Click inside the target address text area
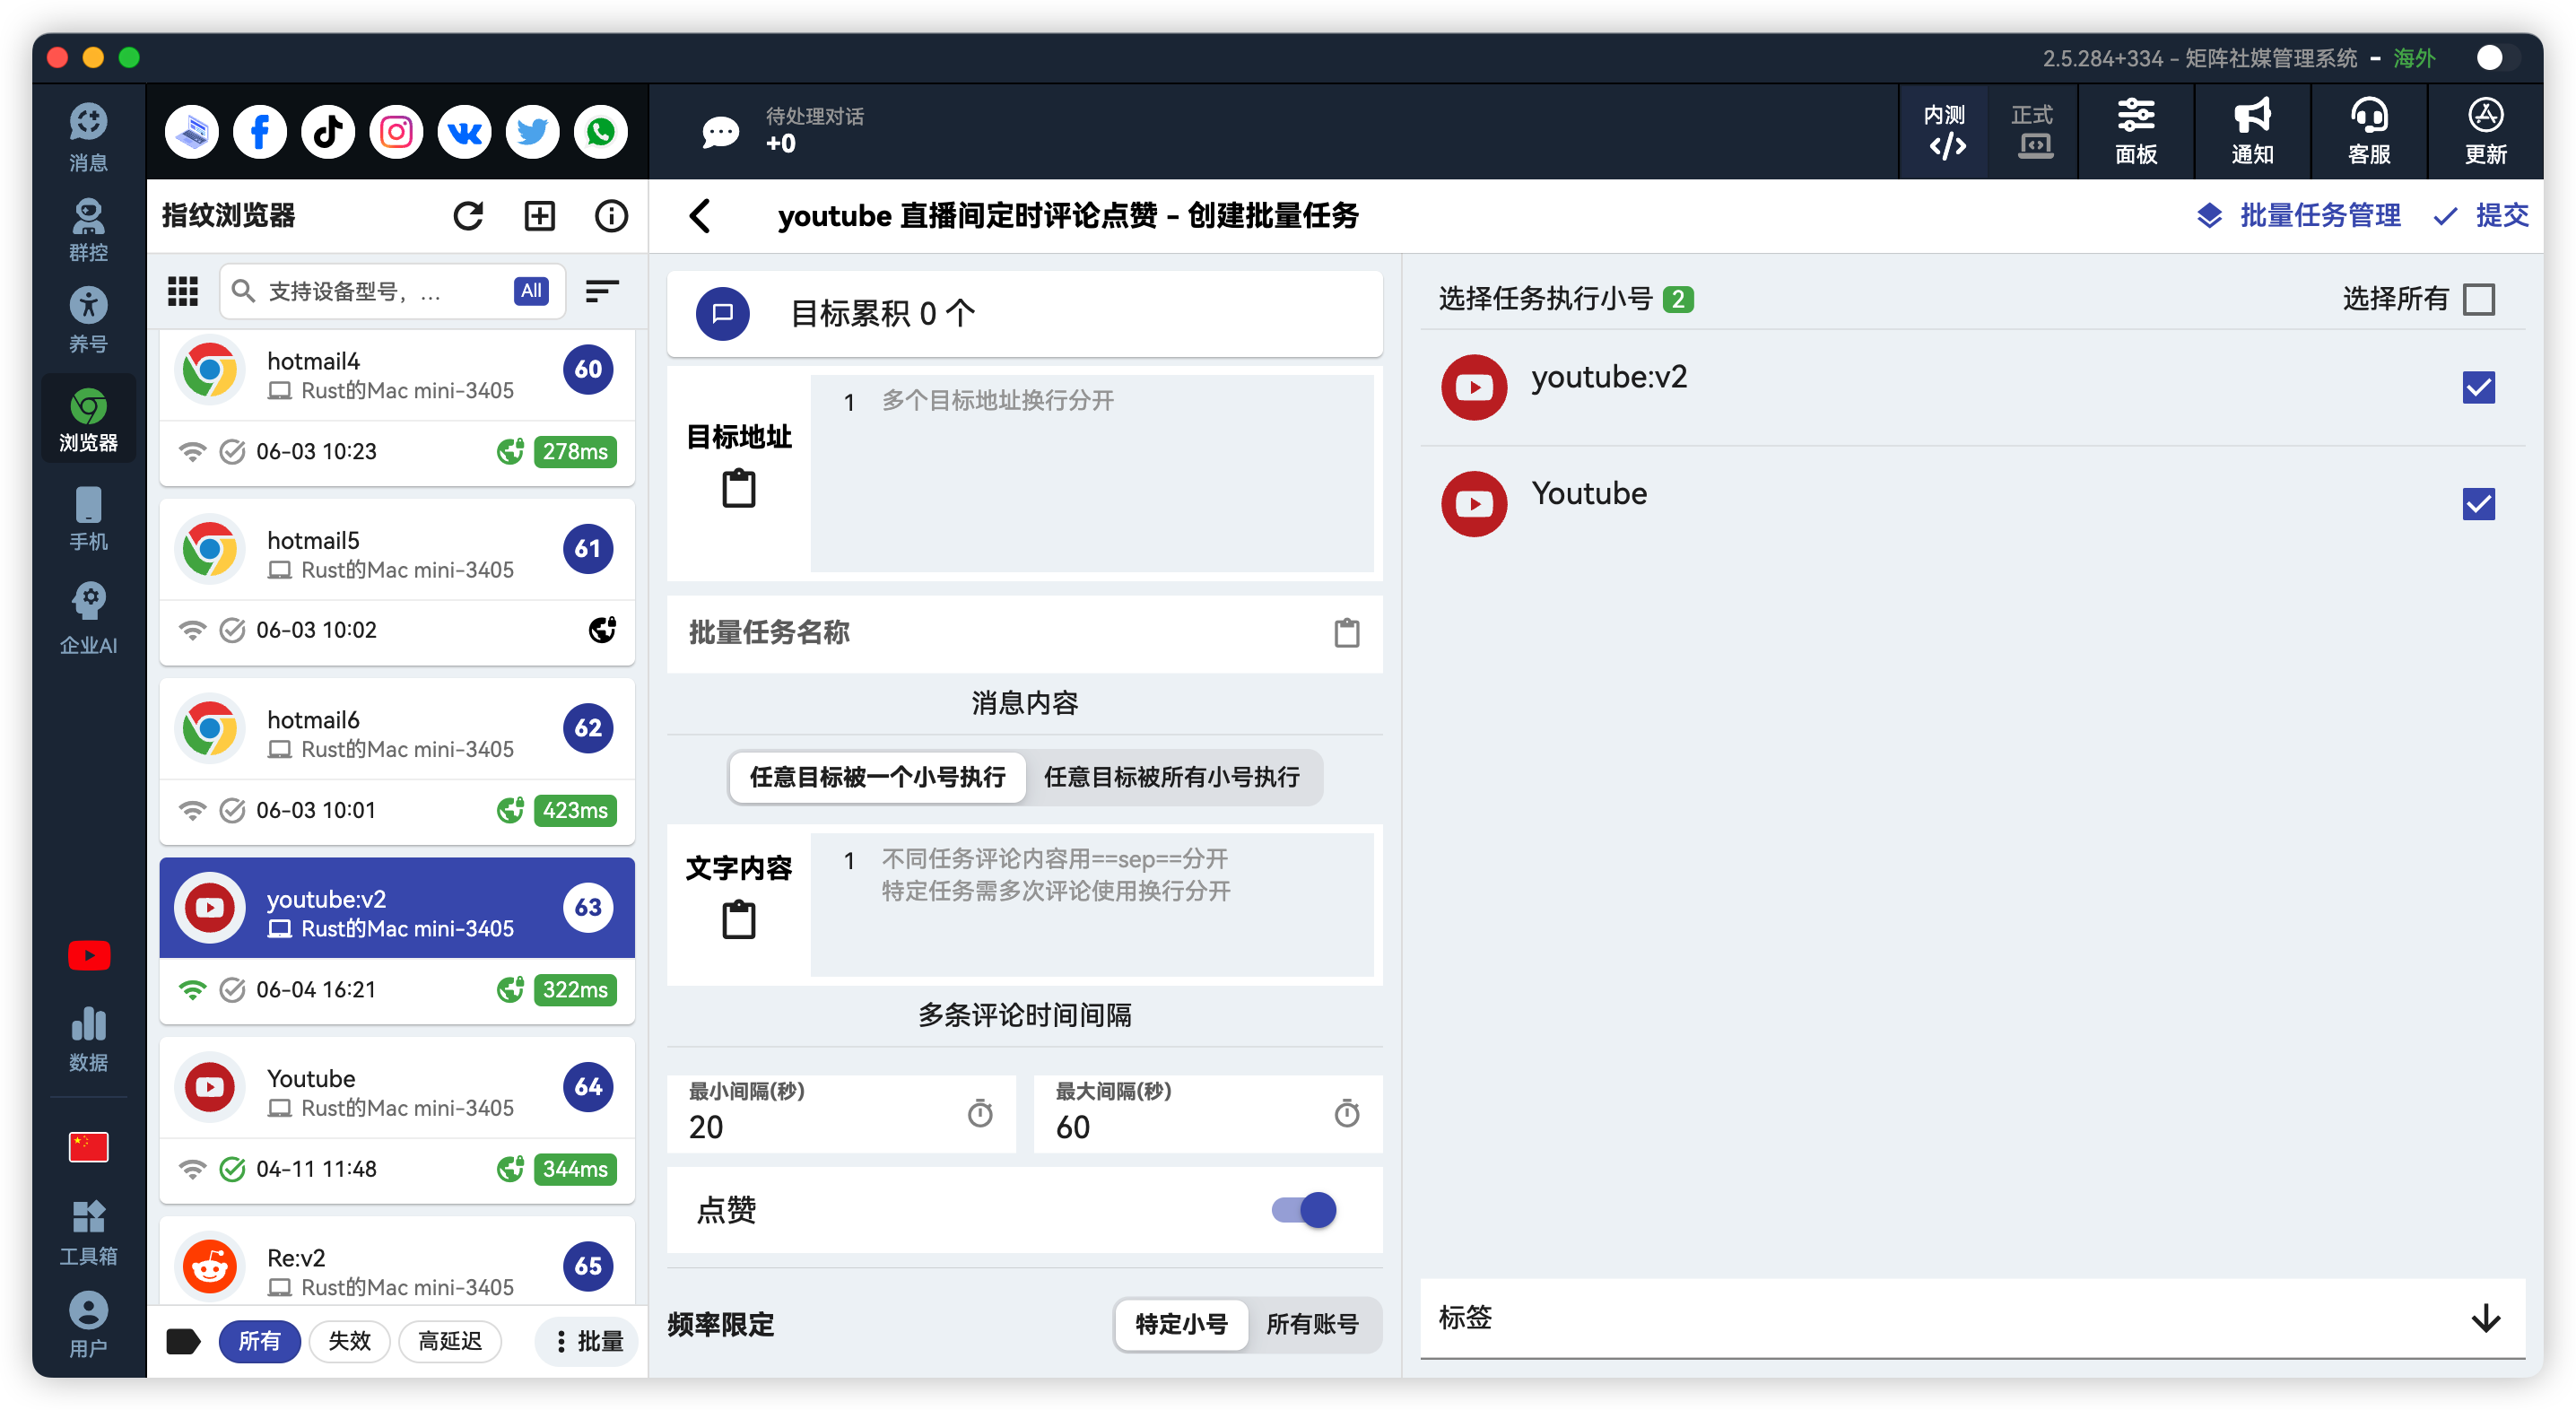This screenshot has height=1410, width=2576. pyautogui.click(x=1092, y=473)
